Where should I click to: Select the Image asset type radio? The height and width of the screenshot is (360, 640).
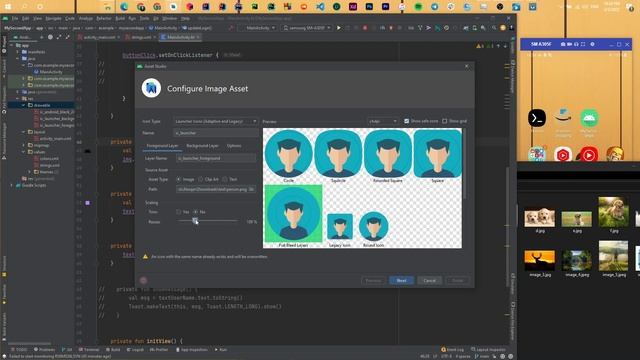pyautogui.click(x=178, y=179)
